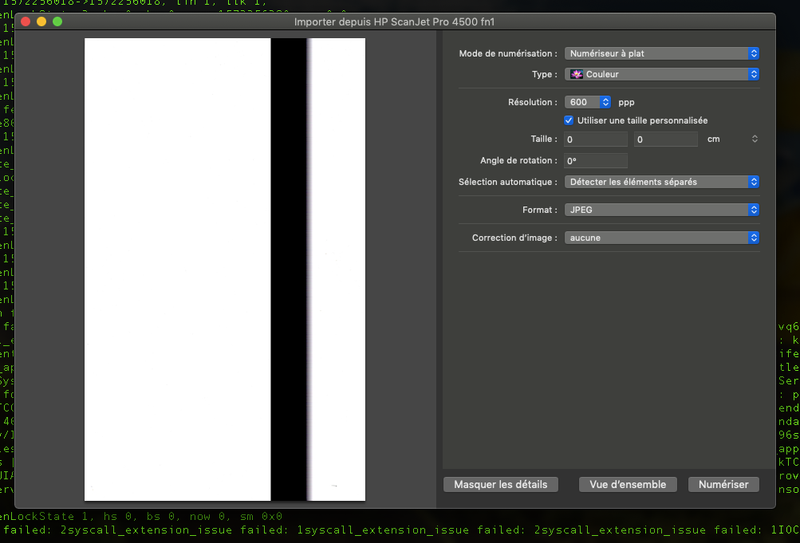Image resolution: width=800 pixels, height=543 pixels.
Task: Open the Format JPEG dropdown
Action: click(x=661, y=210)
